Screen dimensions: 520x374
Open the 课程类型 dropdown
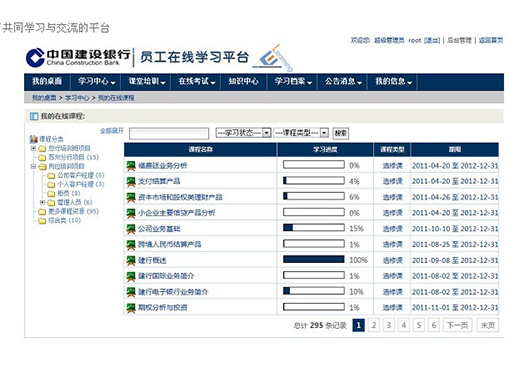point(301,133)
